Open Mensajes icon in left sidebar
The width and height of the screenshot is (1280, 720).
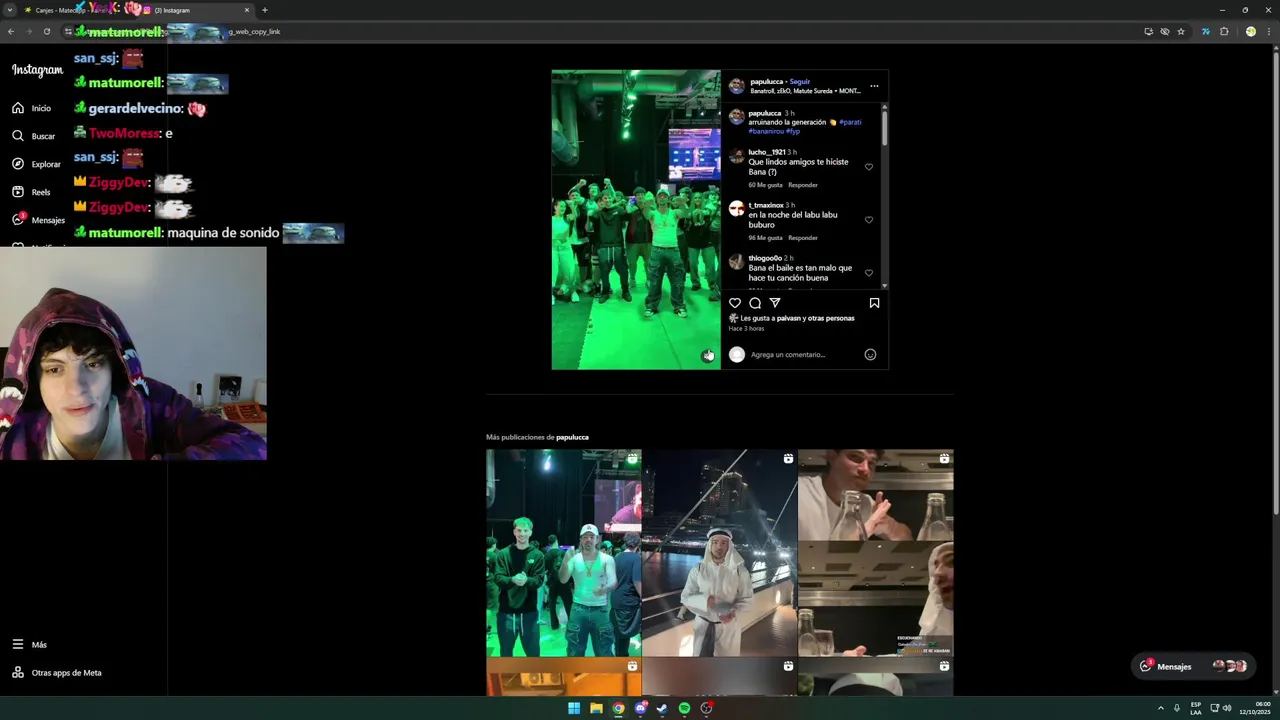pyautogui.click(x=18, y=220)
